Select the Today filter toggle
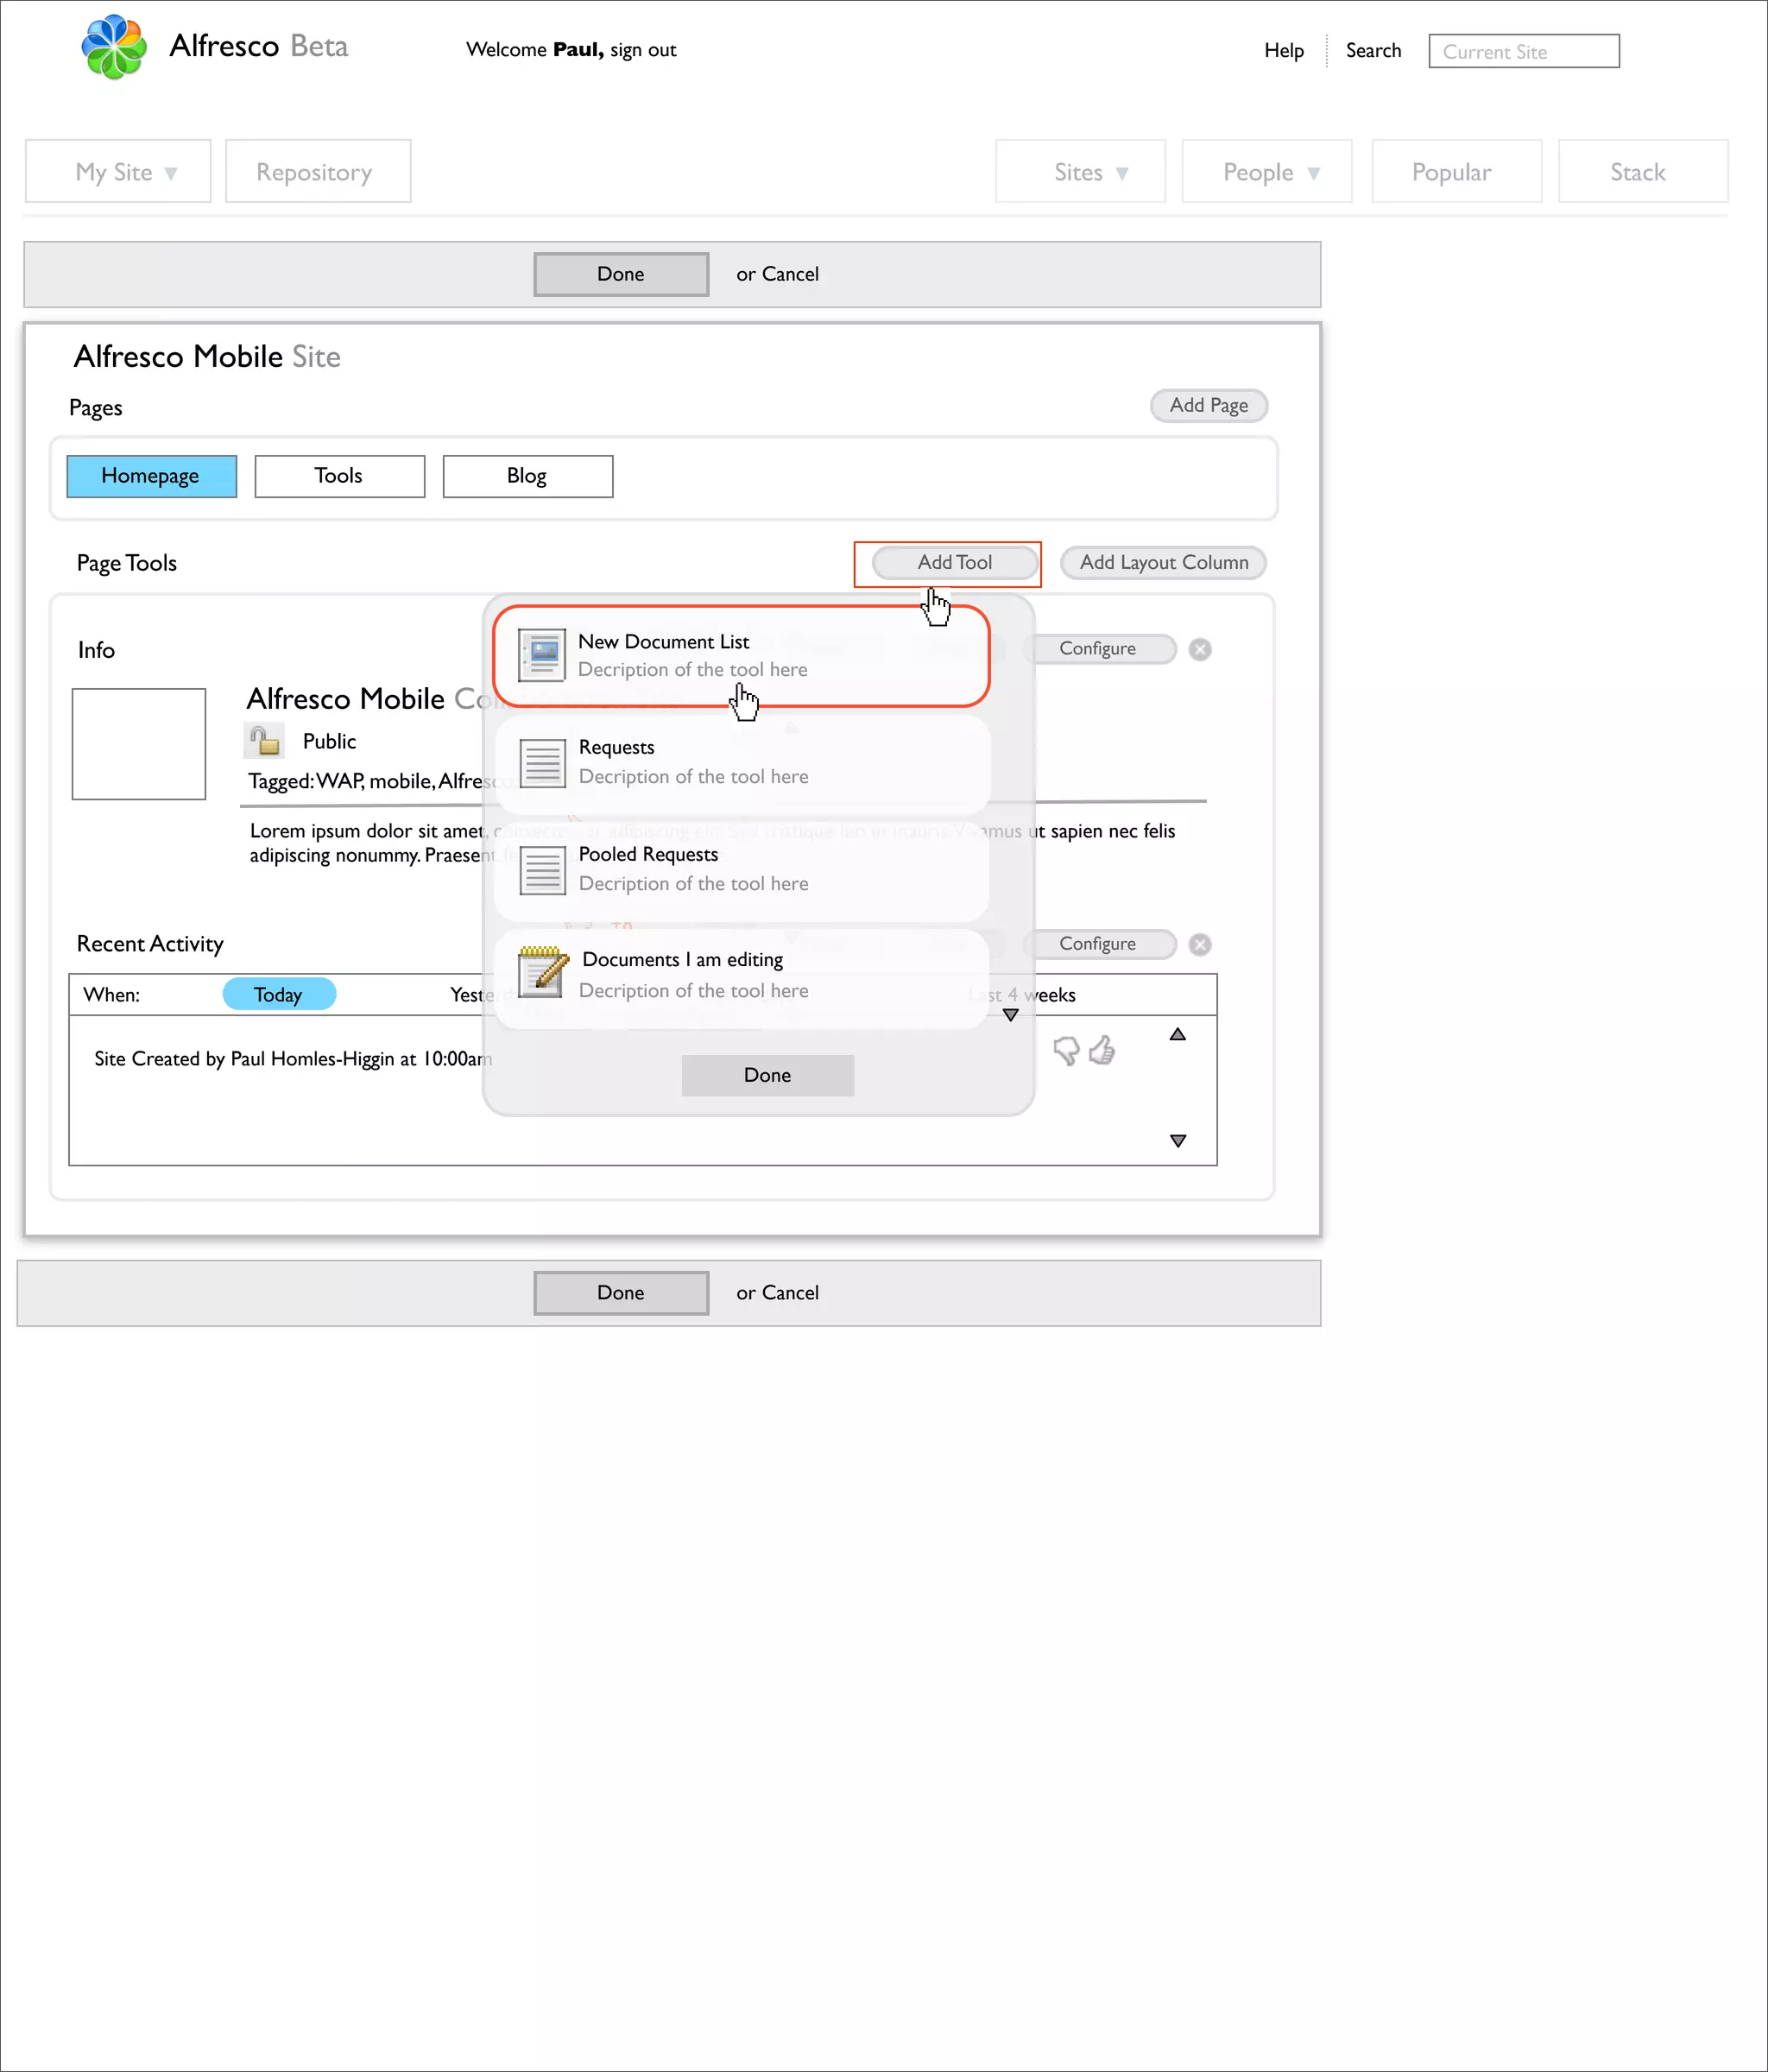 pyautogui.click(x=279, y=995)
